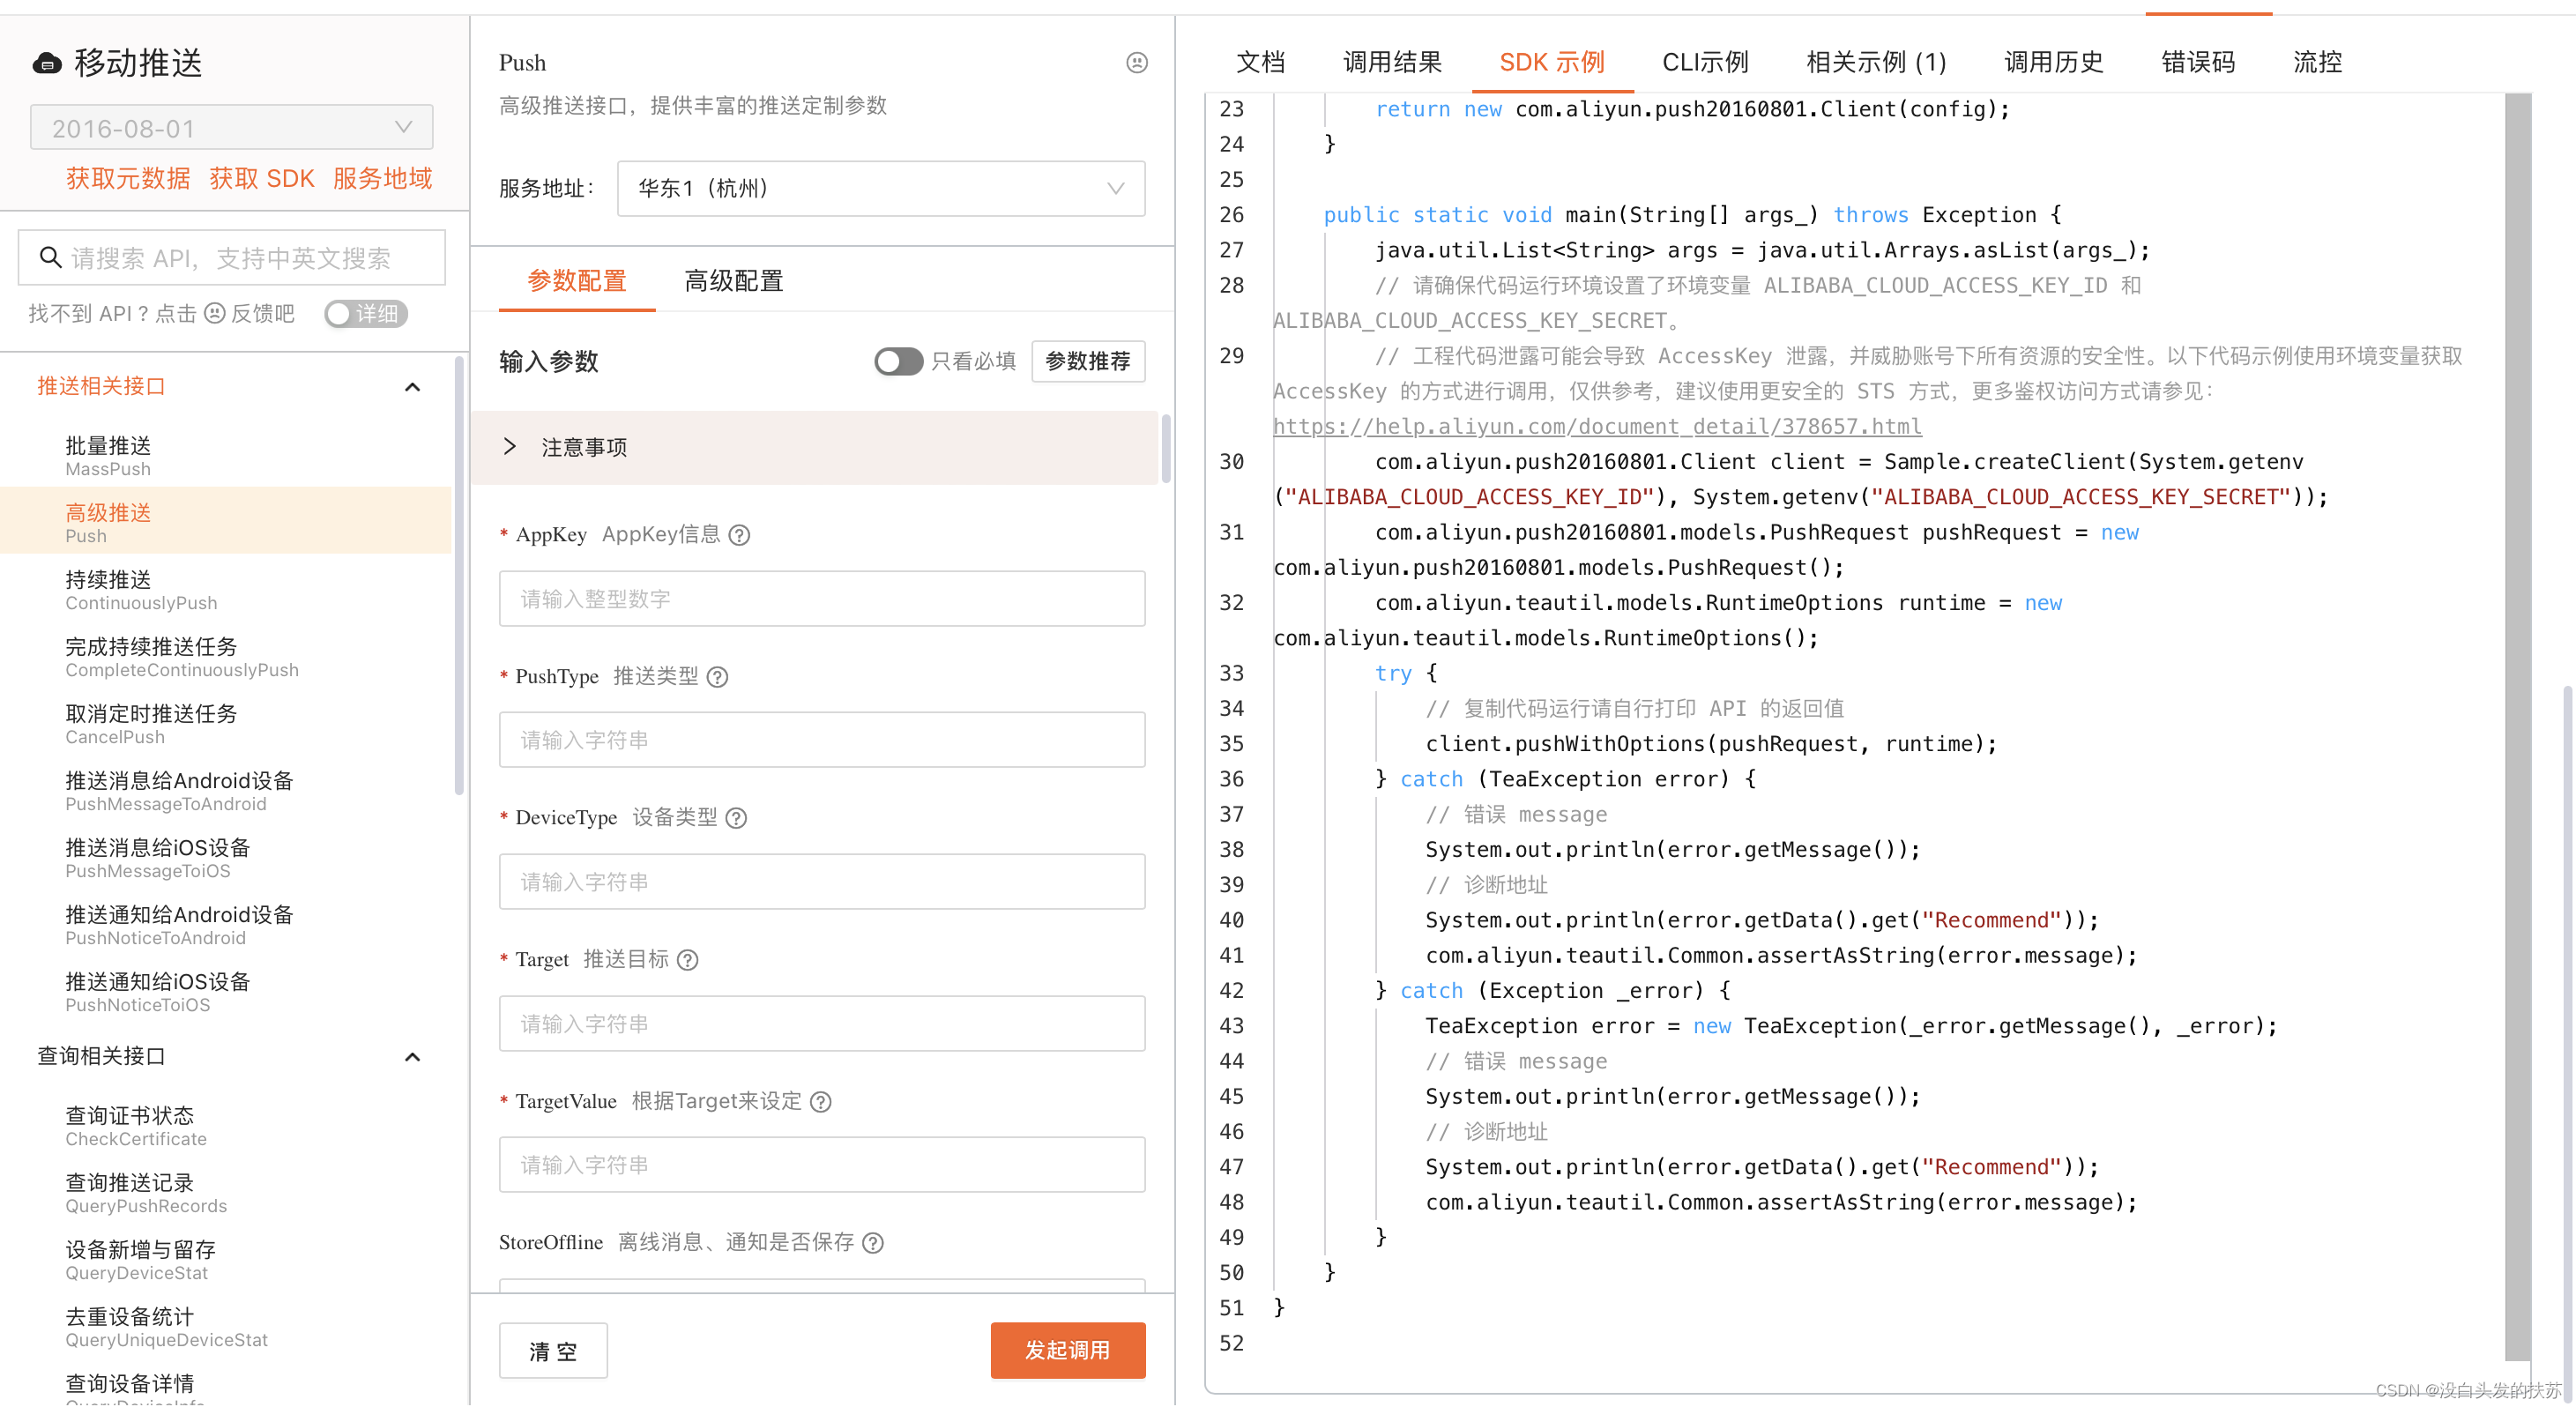This screenshot has width=2576, height=1407.
Task: Click the help icon next to 推送类型
Action: tap(717, 677)
